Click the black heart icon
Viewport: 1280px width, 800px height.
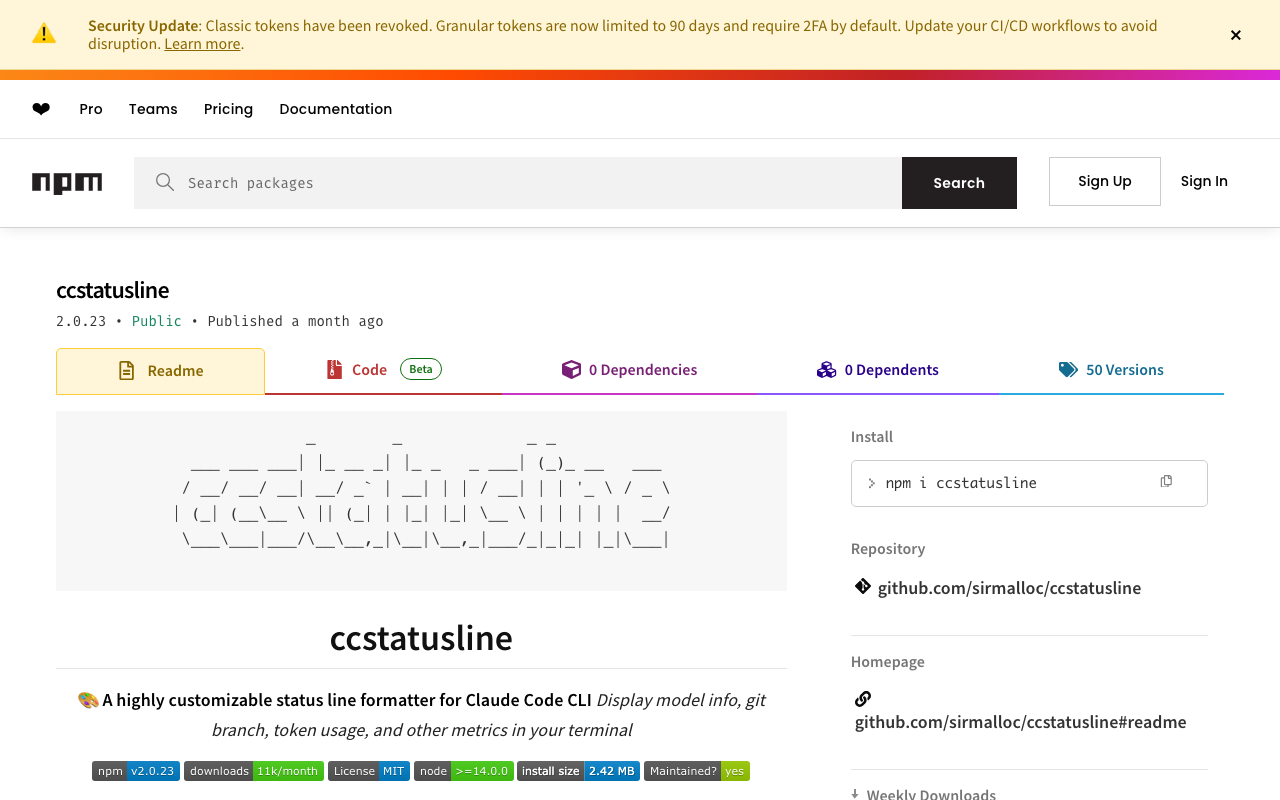click(x=41, y=109)
